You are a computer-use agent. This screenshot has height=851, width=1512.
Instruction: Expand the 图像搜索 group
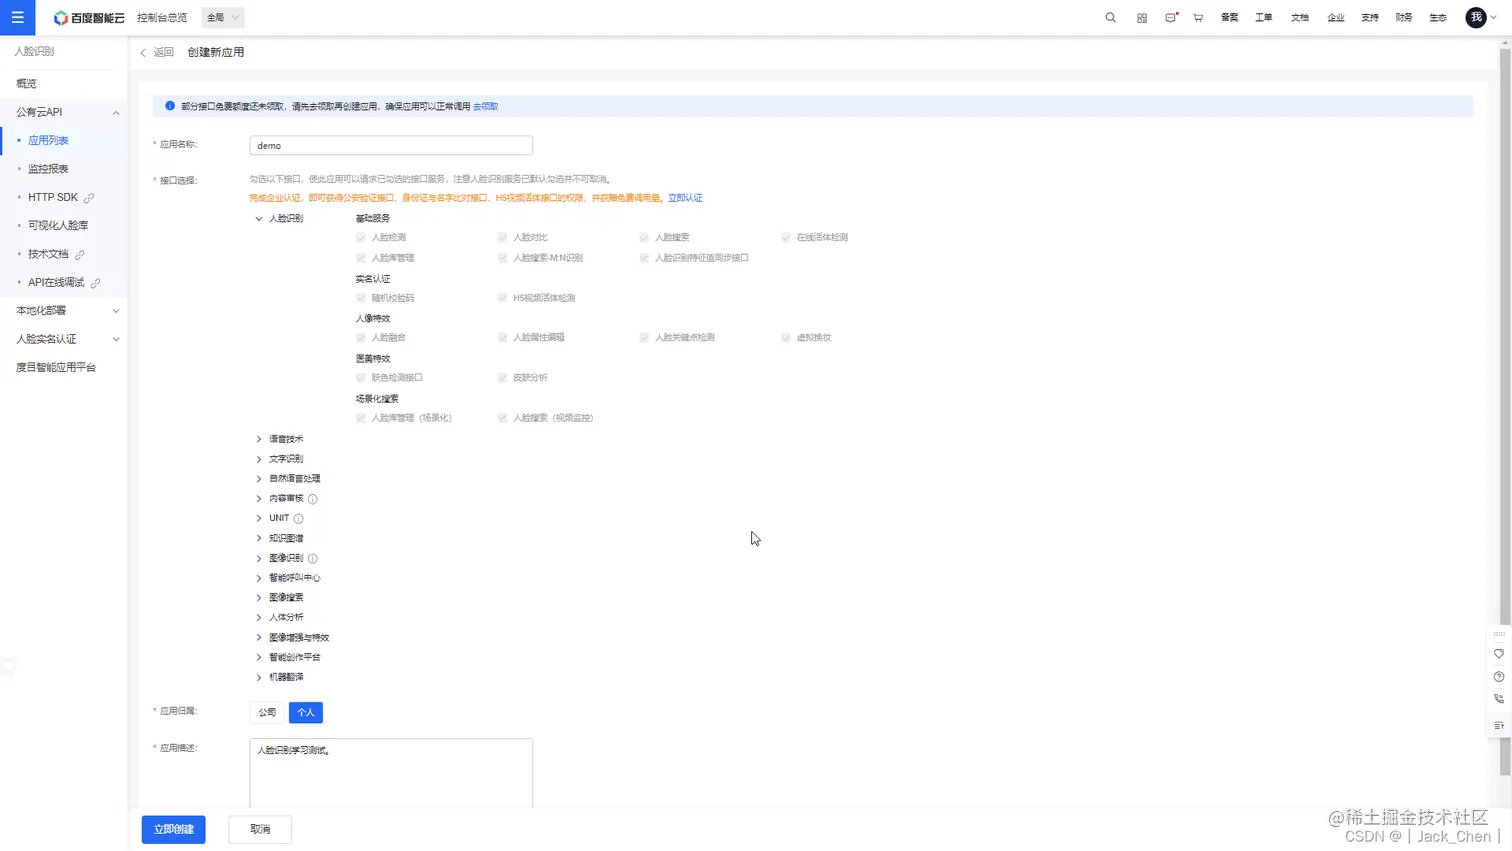pyautogui.click(x=259, y=598)
